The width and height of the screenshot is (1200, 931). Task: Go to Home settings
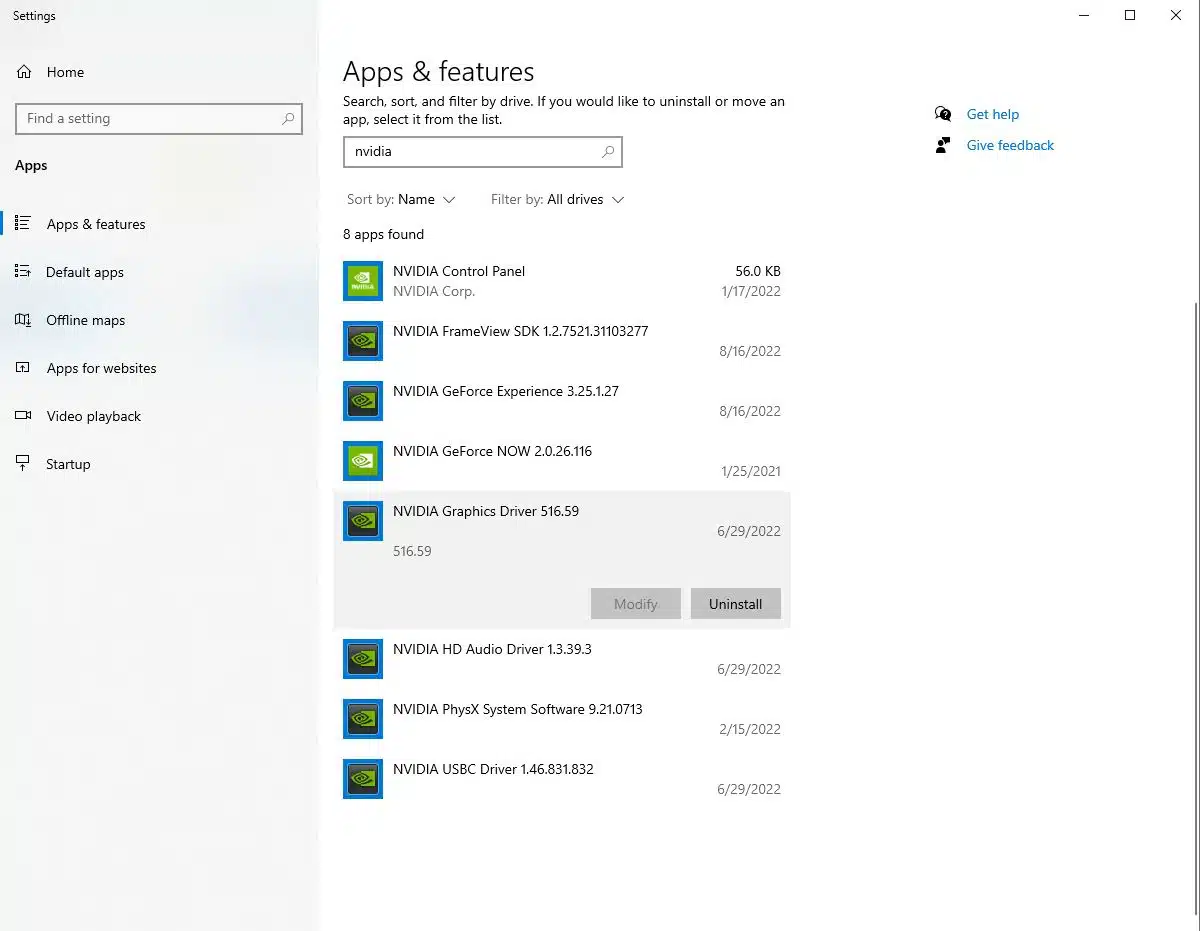coord(65,72)
